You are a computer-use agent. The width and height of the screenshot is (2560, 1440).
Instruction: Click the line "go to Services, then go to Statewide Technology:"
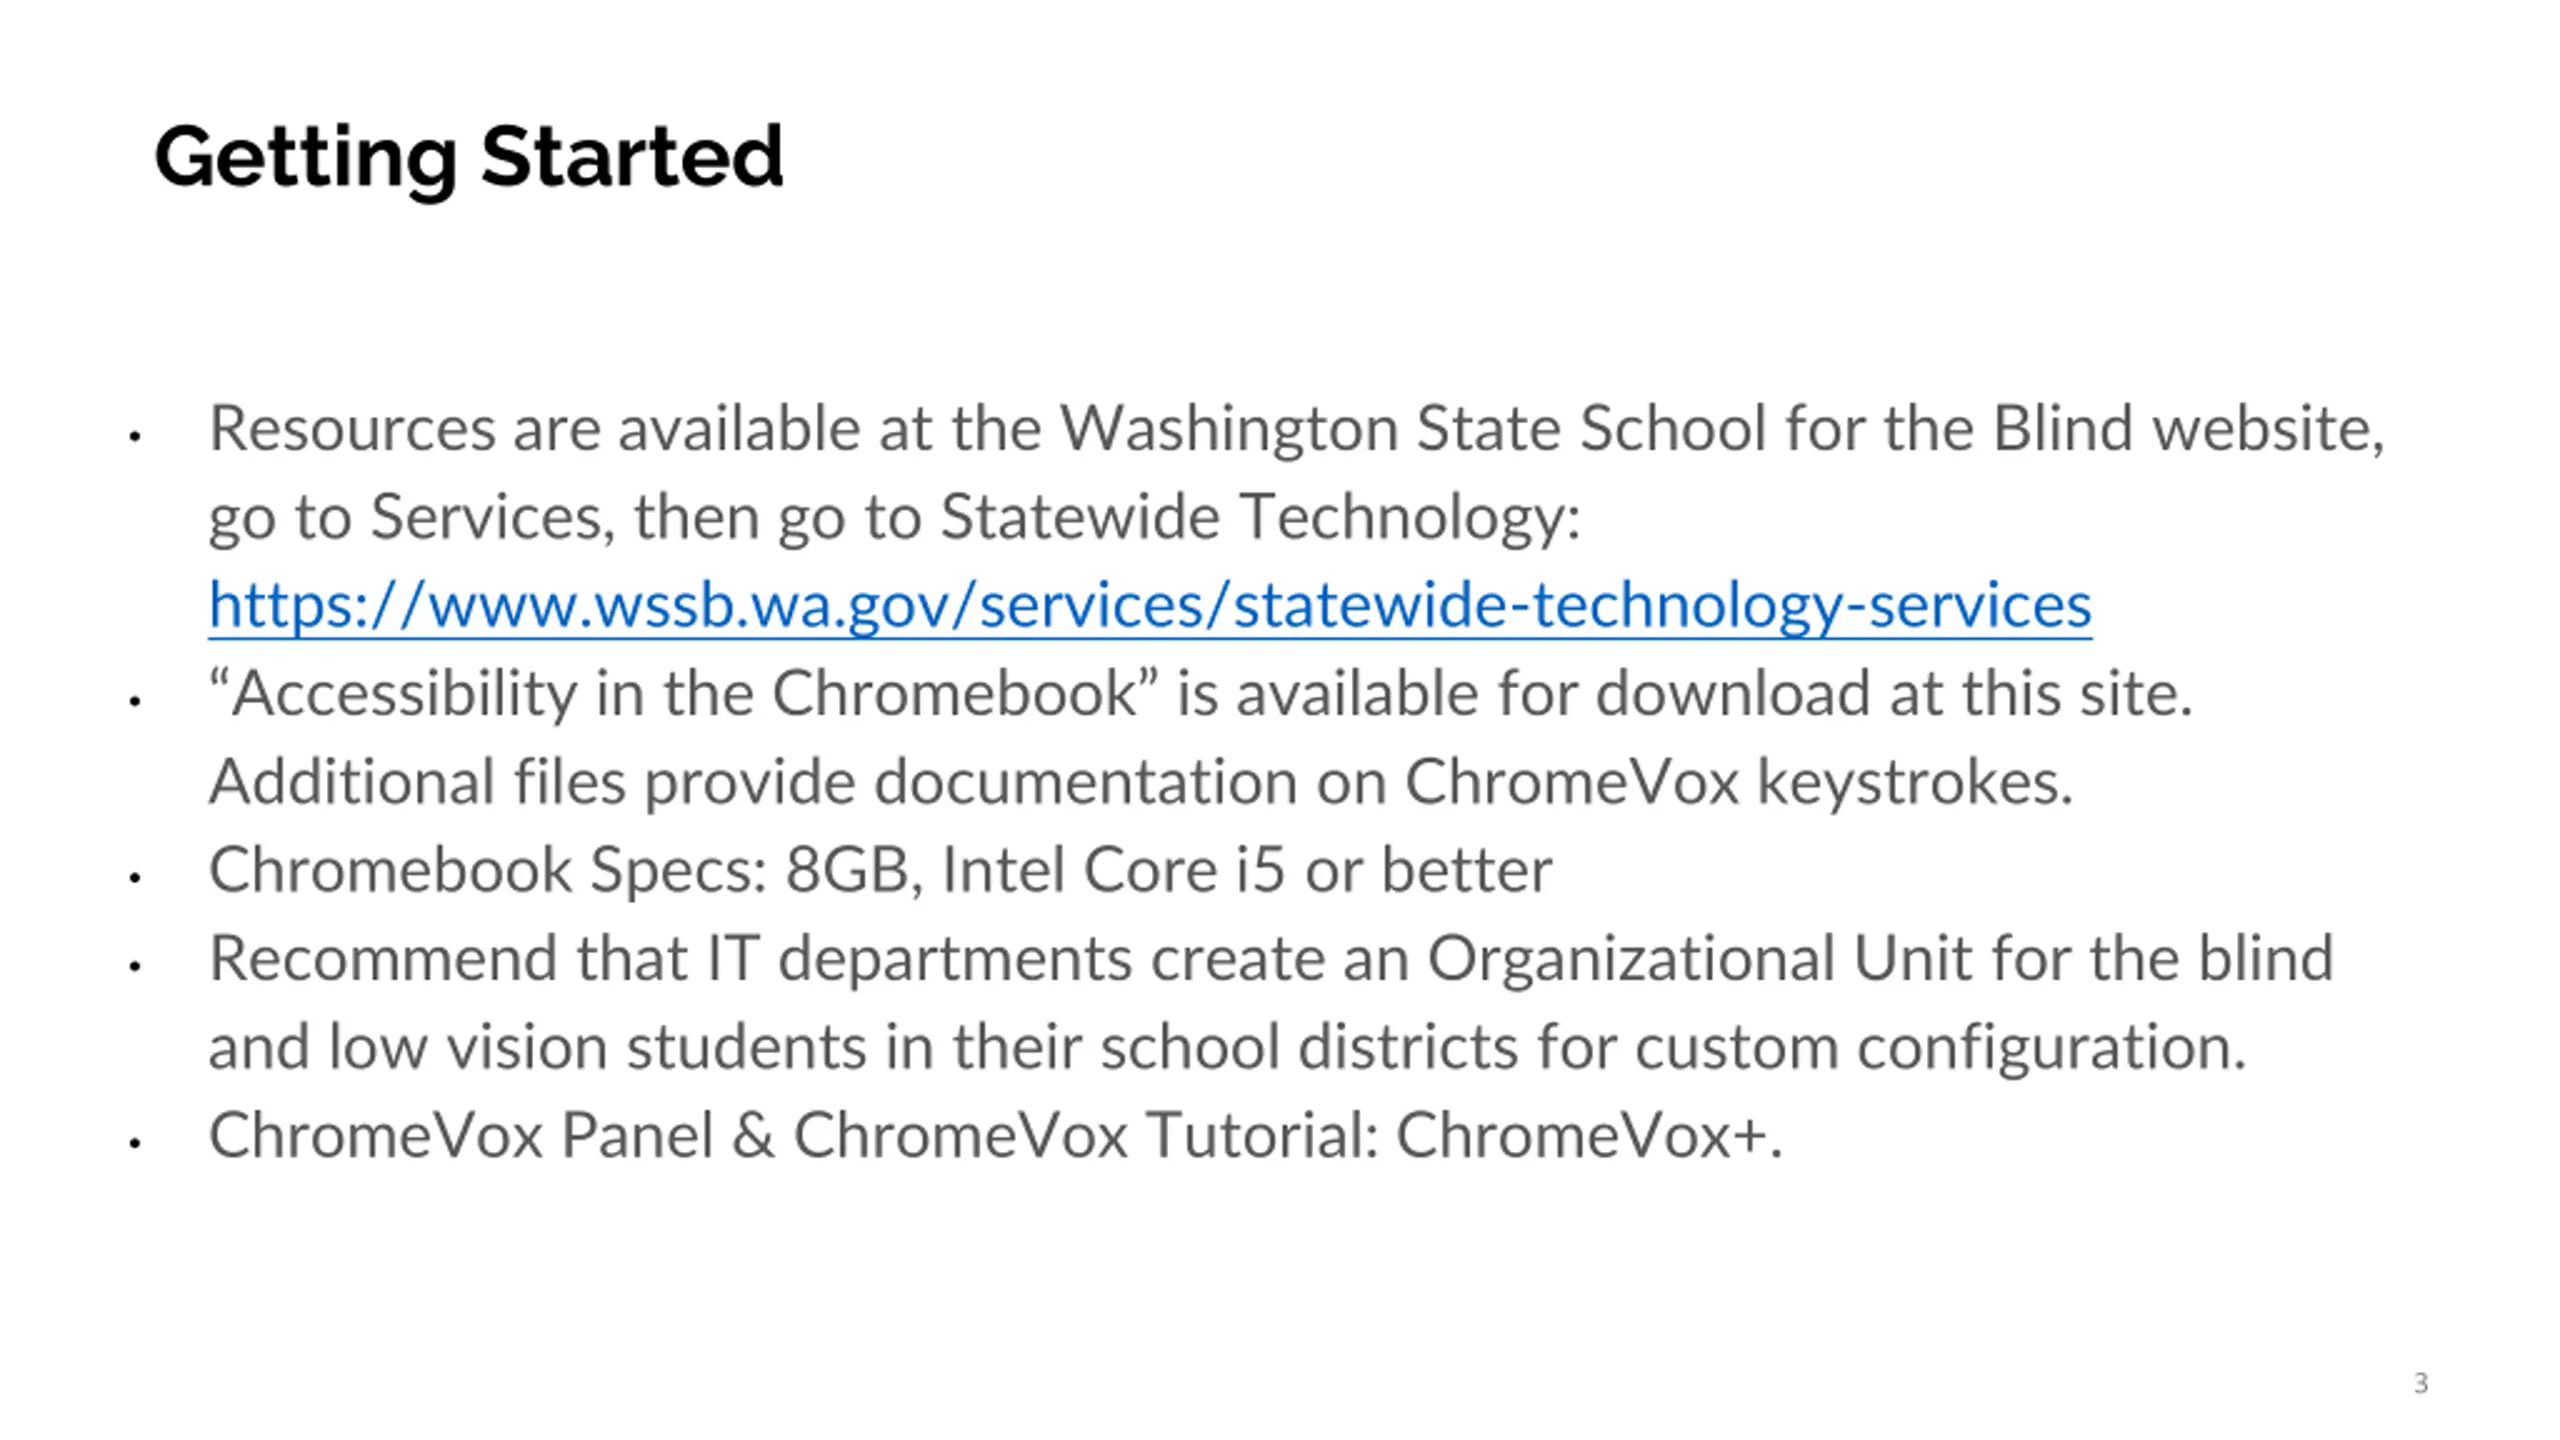[x=895, y=518]
